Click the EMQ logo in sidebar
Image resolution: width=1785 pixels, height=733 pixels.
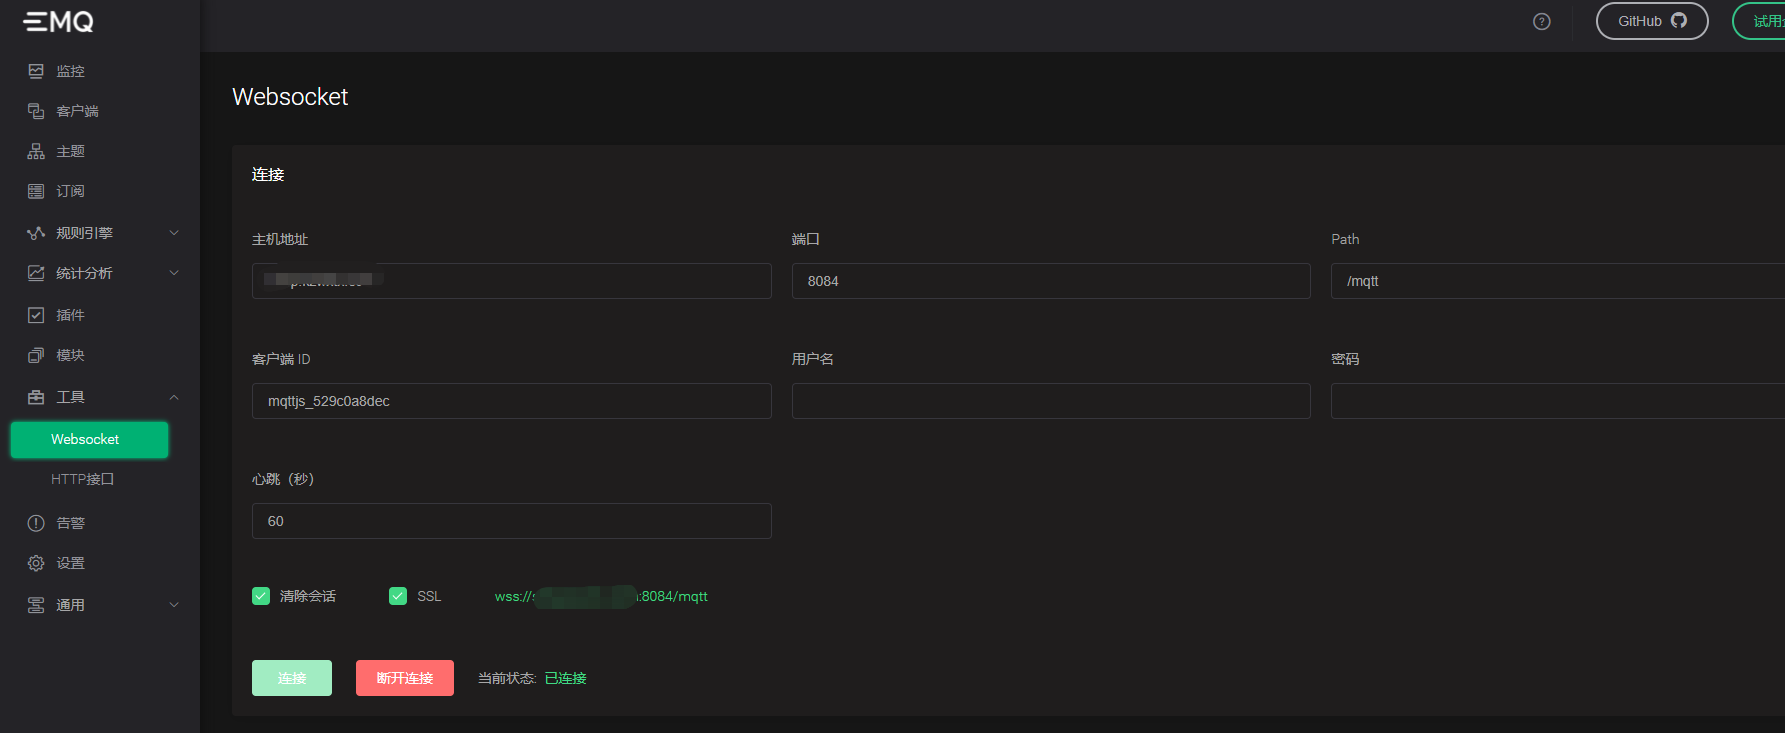pos(59,21)
